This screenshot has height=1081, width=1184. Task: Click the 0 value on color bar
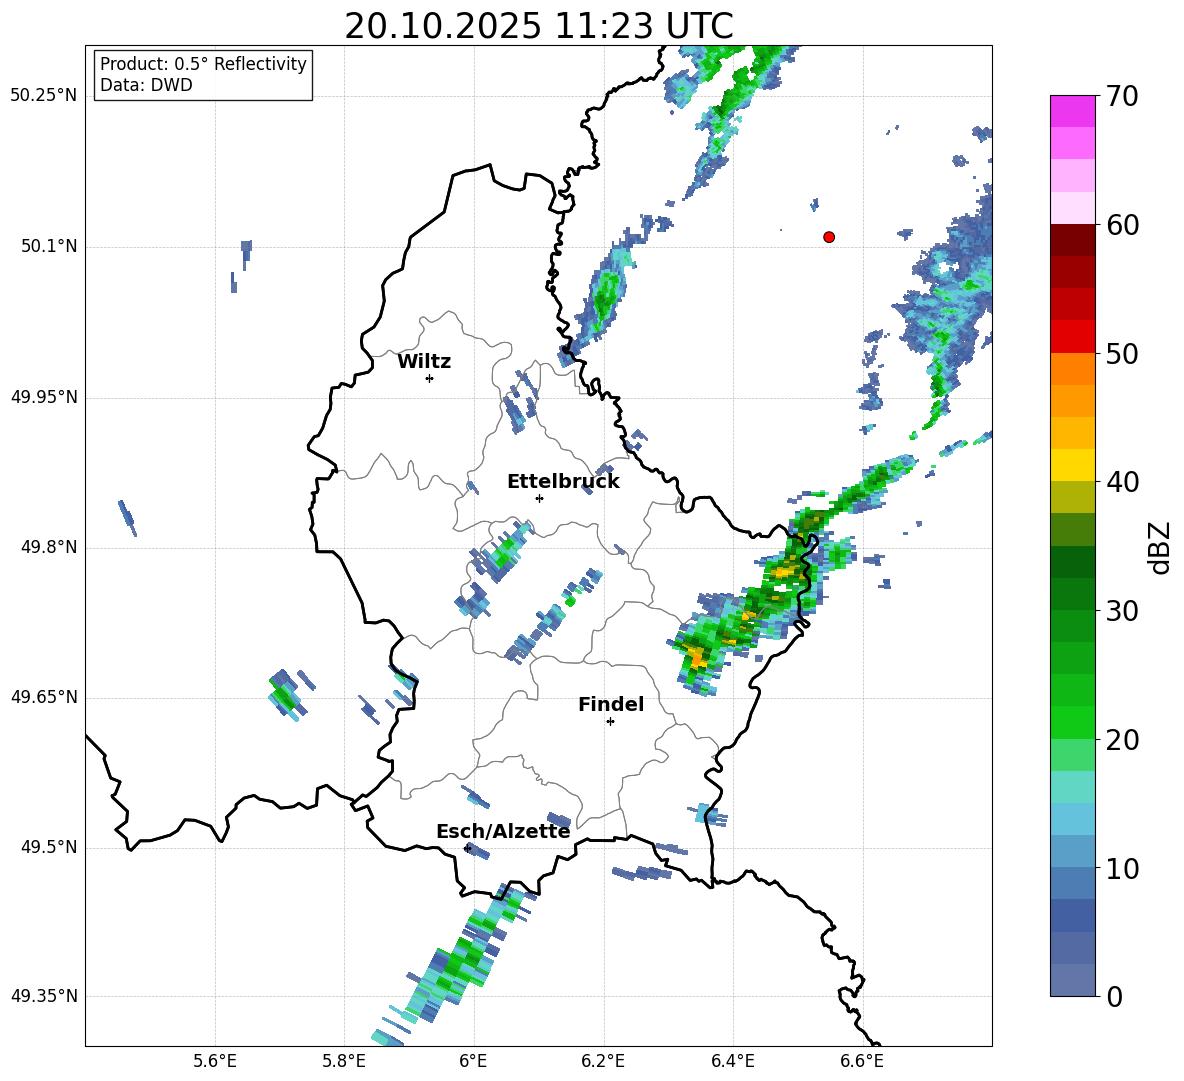[x=1113, y=996]
